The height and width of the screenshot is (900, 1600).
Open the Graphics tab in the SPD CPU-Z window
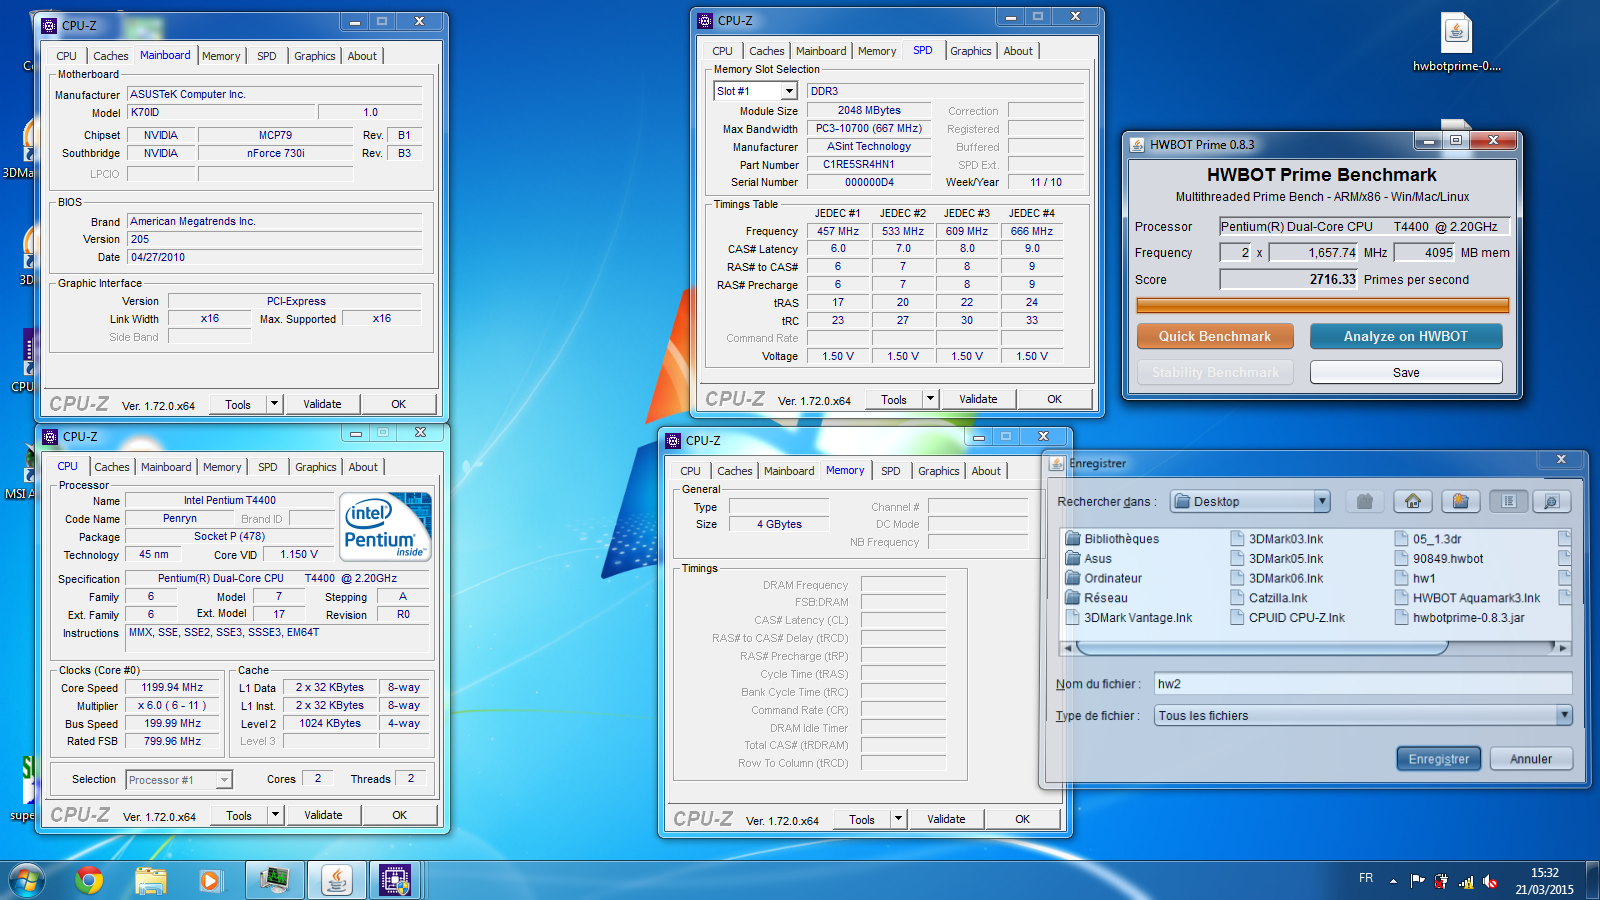coord(971,51)
